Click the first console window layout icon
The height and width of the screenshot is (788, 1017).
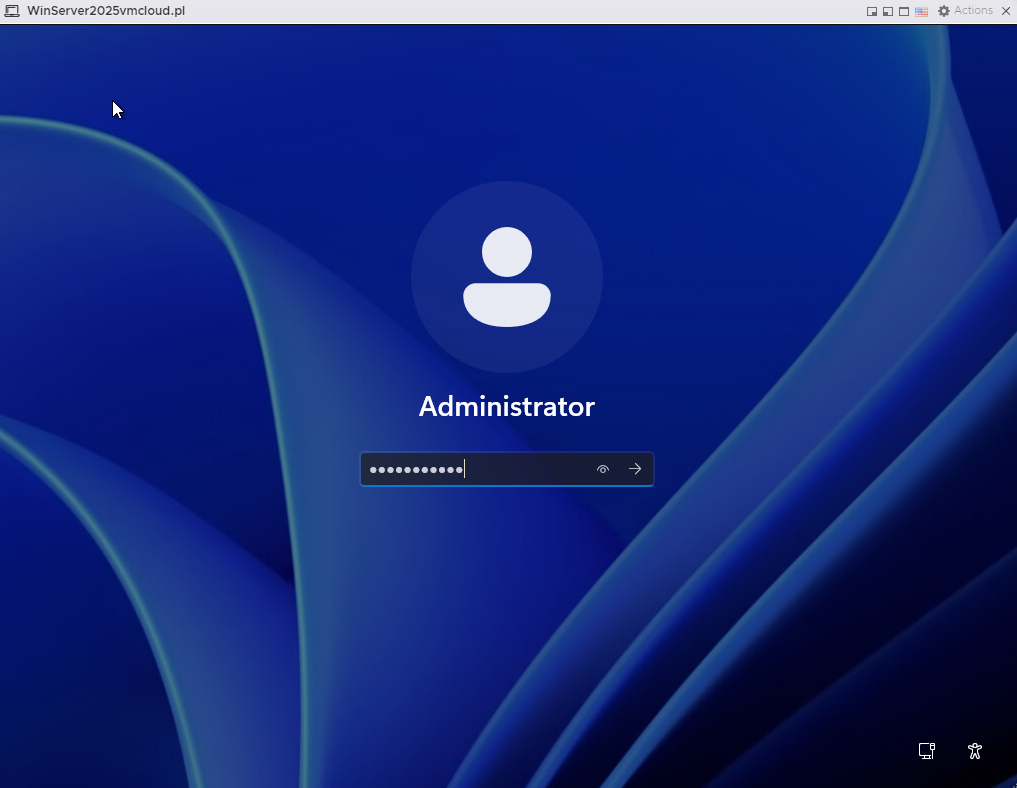pos(872,11)
